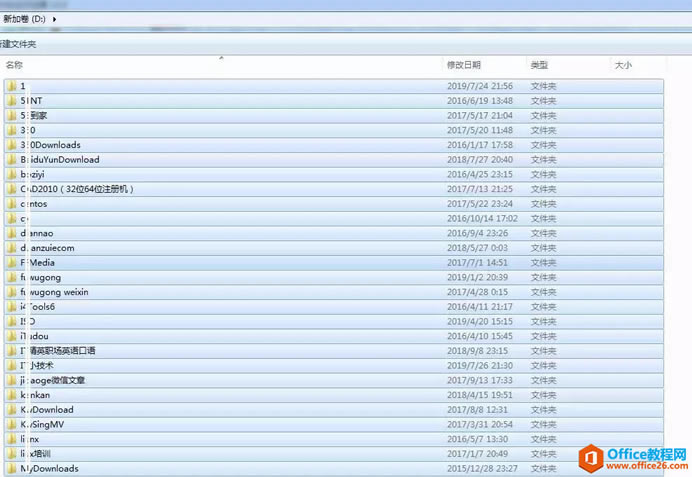The height and width of the screenshot is (477, 692).
Task: Click the folder icon of baiziyi row
Action: tap(12, 174)
